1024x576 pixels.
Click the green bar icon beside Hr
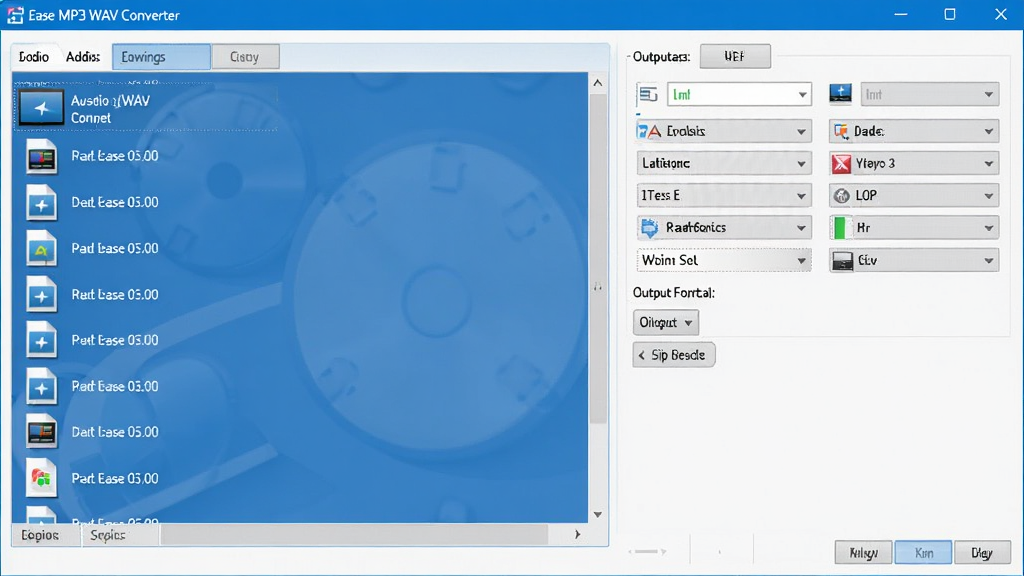(x=840, y=228)
